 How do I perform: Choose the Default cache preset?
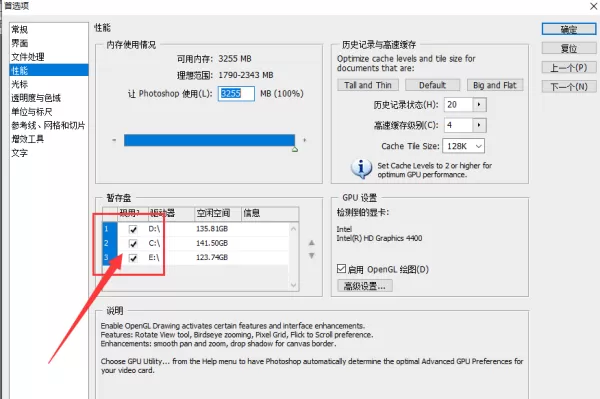pyautogui.click(x=432, y=85)
